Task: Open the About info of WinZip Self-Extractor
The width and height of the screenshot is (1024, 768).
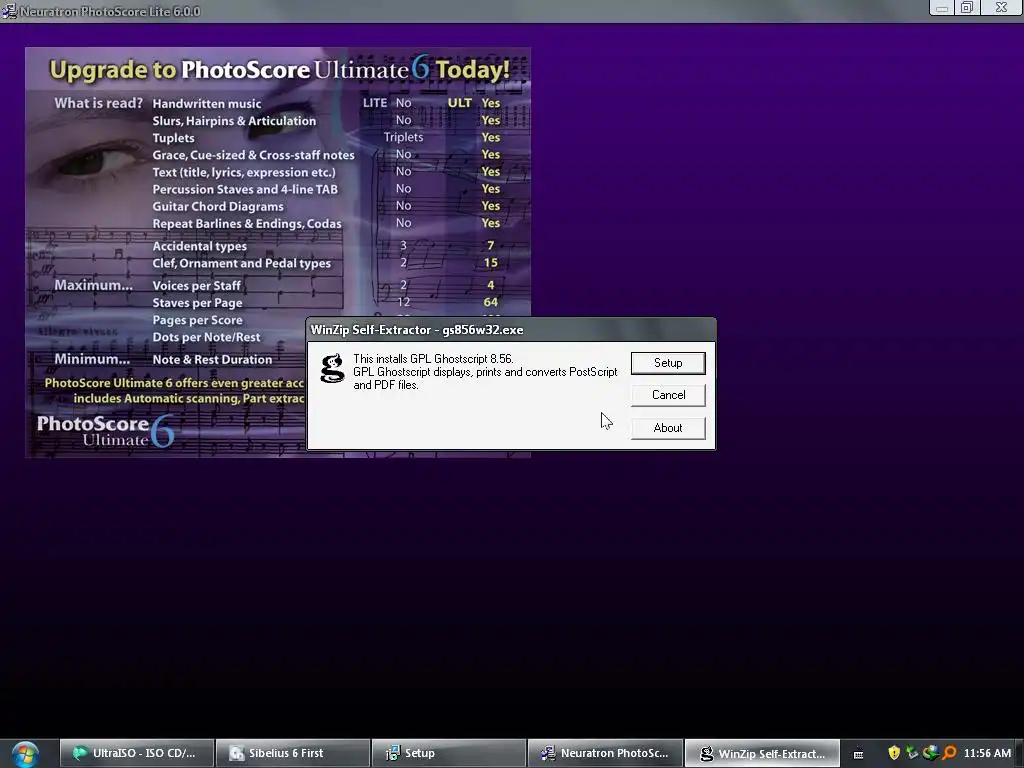Action: [667, 428]
